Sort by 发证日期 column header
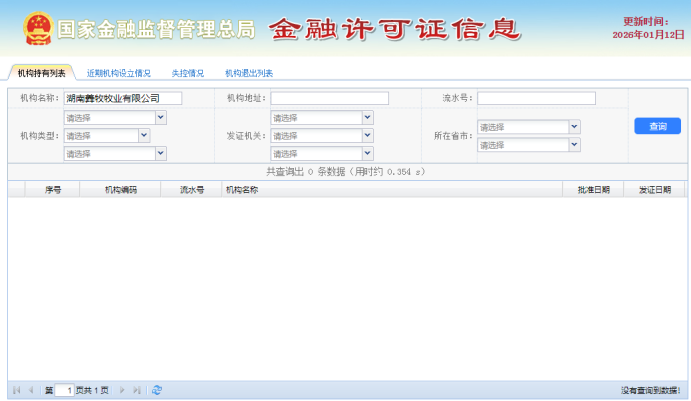The image size is (691, 401). [x=655, y=190]
